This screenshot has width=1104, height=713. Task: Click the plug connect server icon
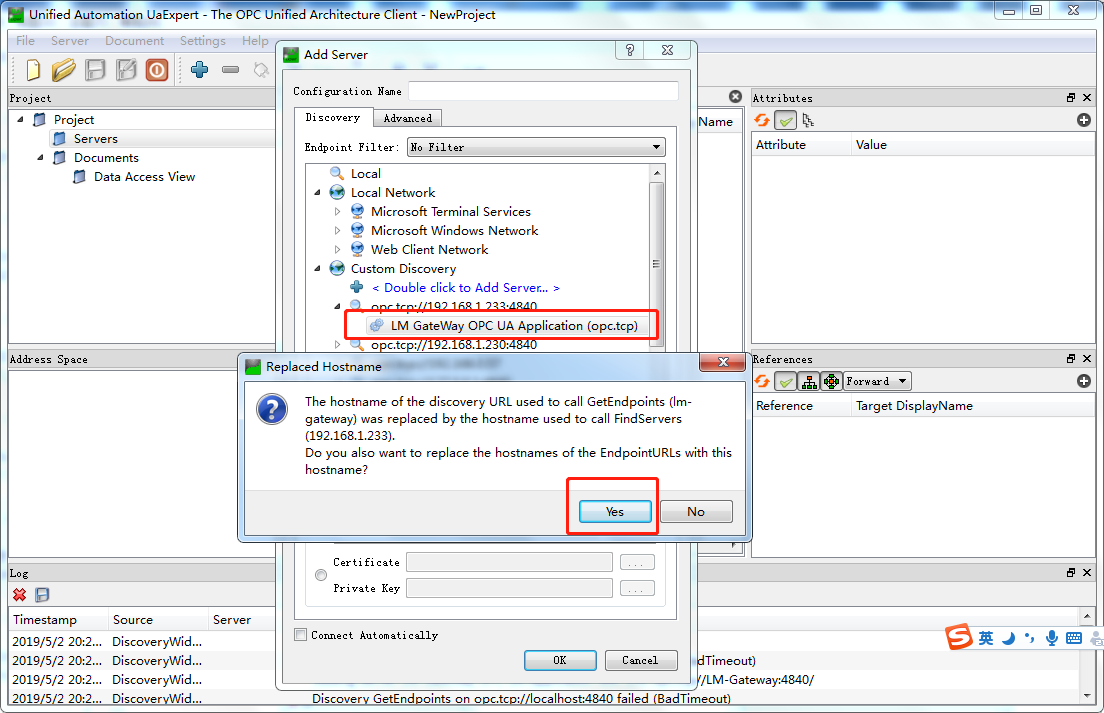[261, 70]
